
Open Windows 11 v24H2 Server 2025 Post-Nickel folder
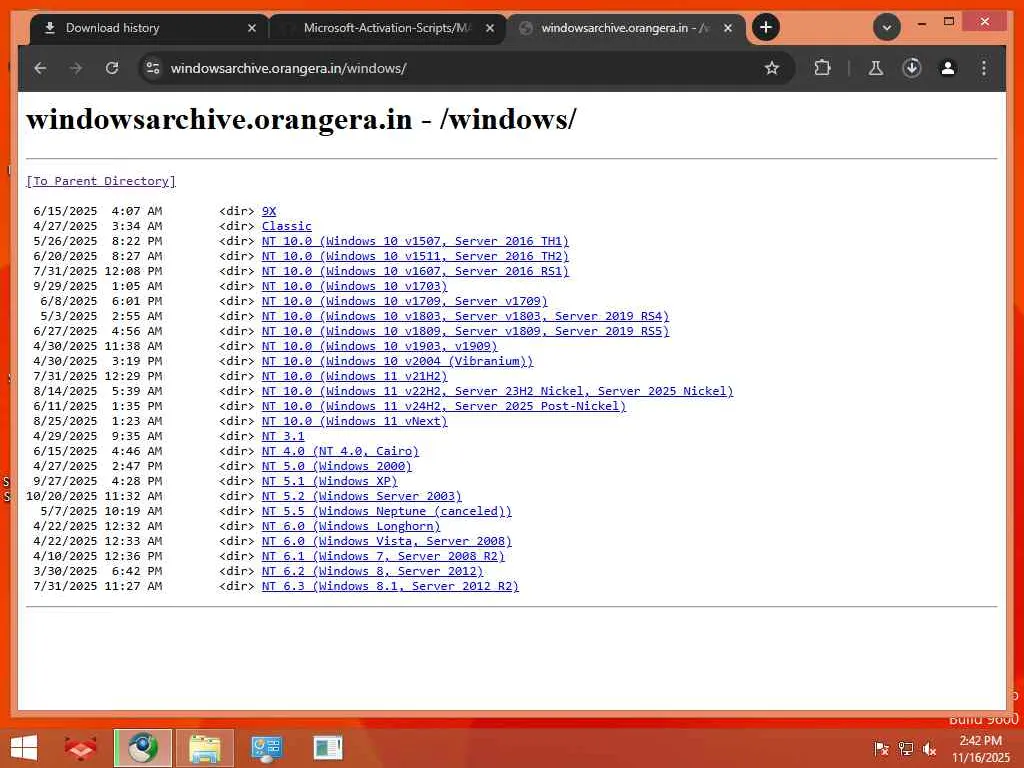443,406
